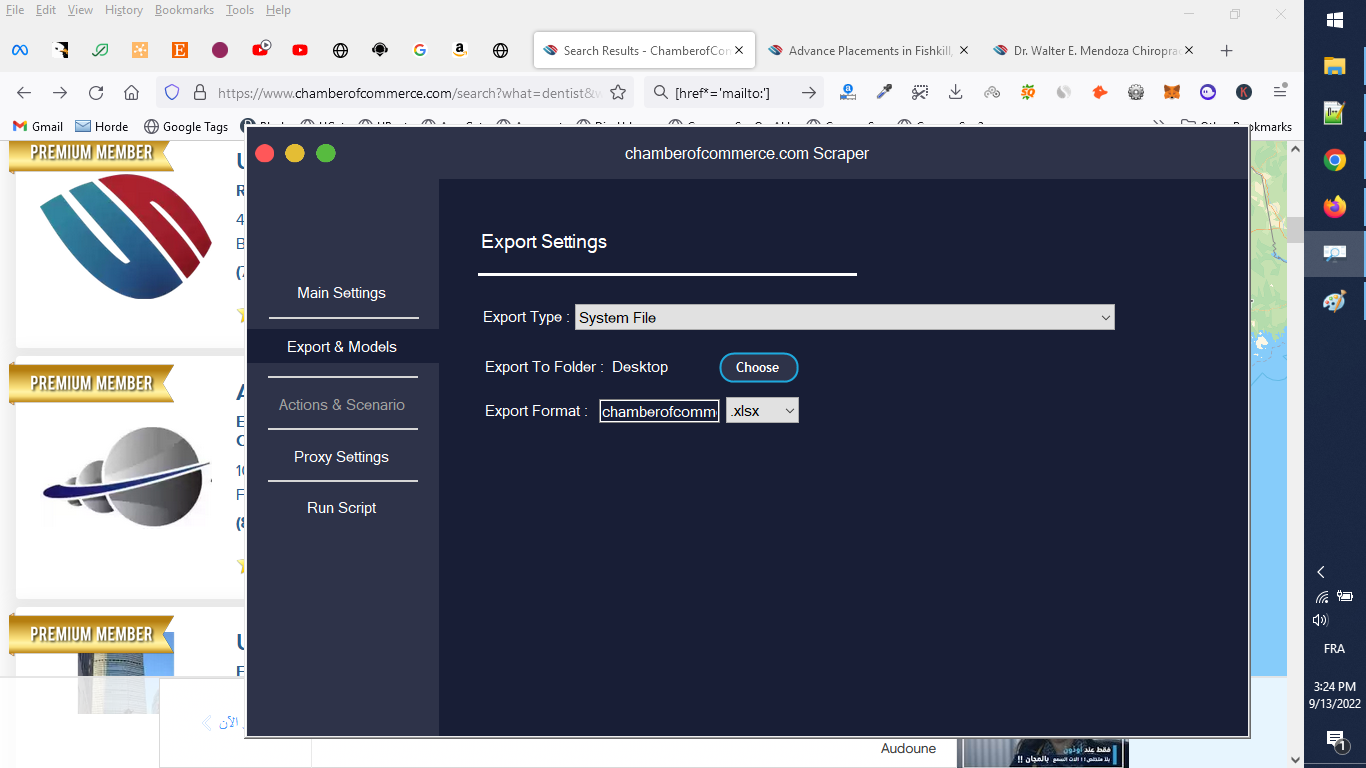This screenshot has height=768, width=1366.
Task: Open the Help menu in Firefox
Action: point(278,10)
